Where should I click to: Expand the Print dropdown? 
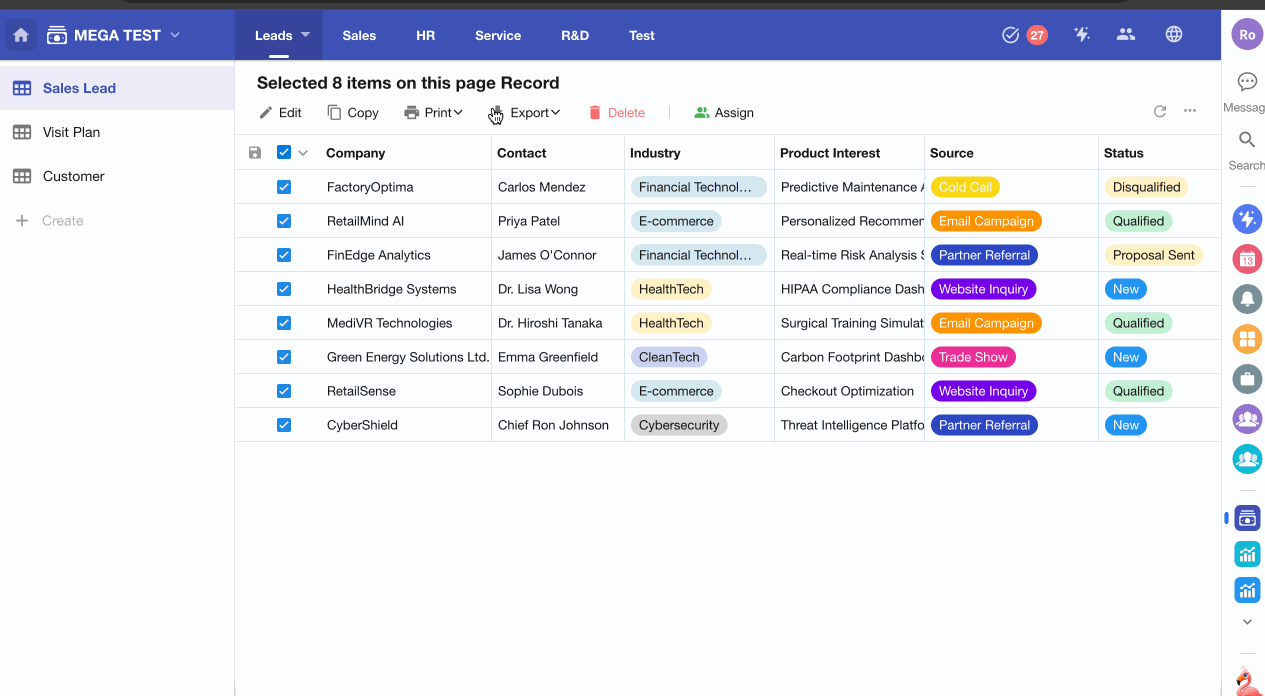pyautogui.click(x=434, y=113)
